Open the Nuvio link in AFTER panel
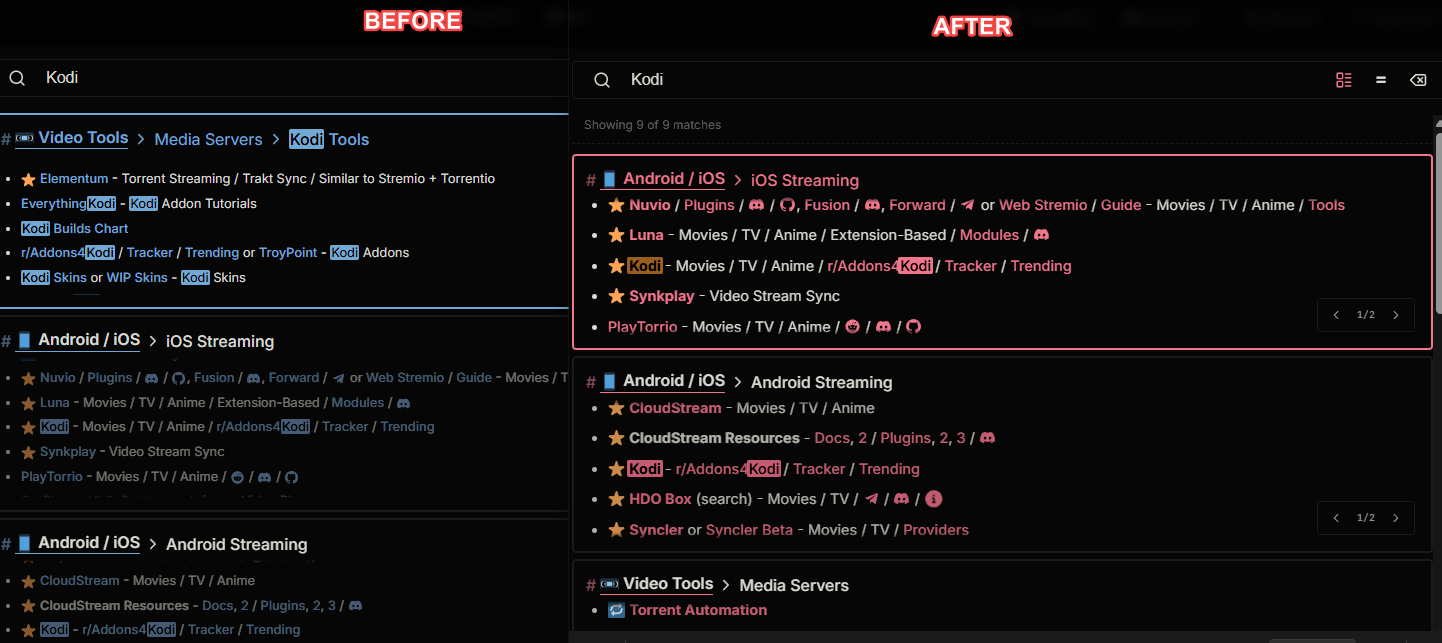 point(650,205)
